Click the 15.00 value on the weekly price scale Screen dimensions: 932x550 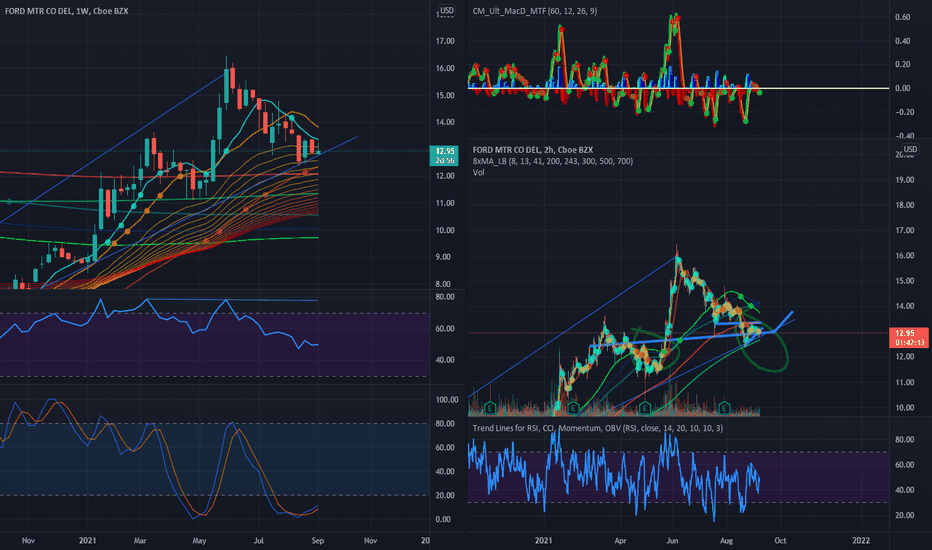[445, 95]
